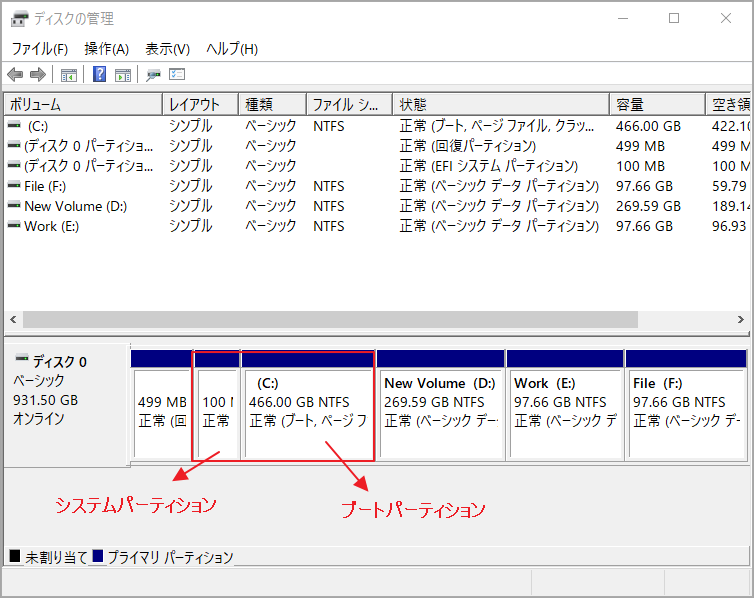The width and height of the screenshot is (754, 598).
Task: Open the ファイル(F) menu
Action: 39,49
